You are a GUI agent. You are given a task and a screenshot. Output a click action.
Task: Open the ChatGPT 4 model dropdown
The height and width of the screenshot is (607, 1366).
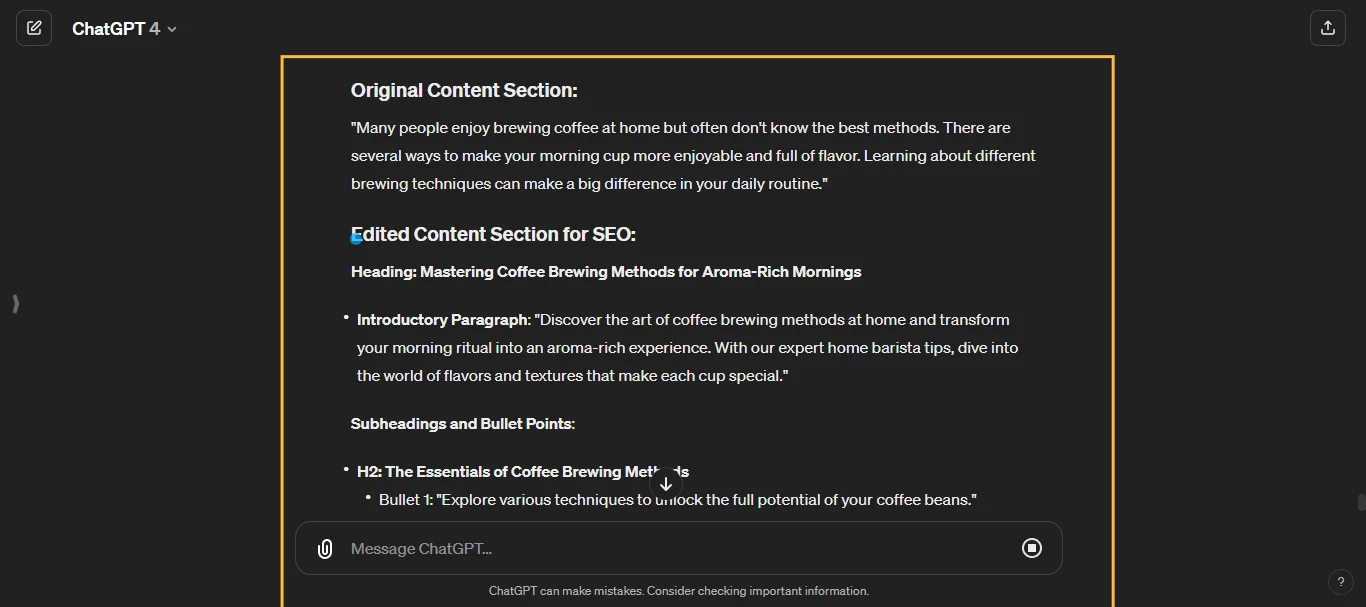(x=125, y=28)
